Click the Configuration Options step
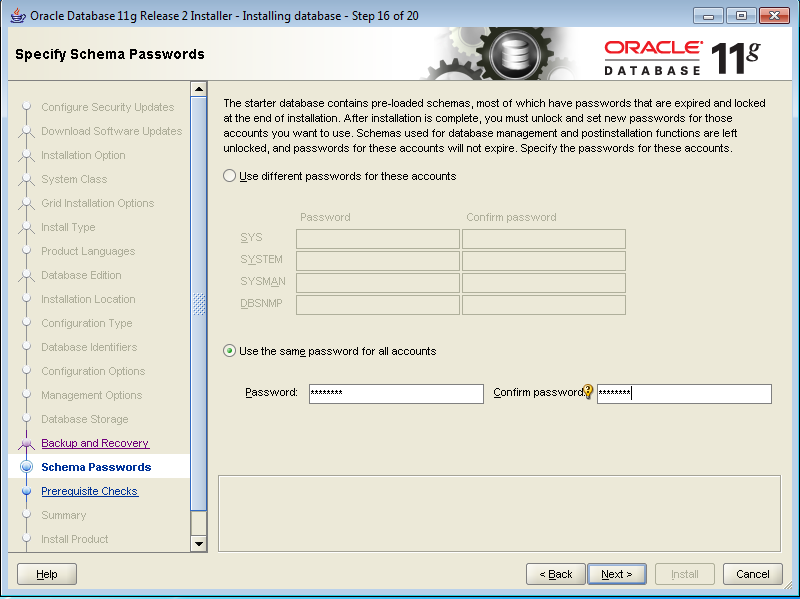Image resolution: width=800 pixels, height=599 pixels. [x=93, y=371]
